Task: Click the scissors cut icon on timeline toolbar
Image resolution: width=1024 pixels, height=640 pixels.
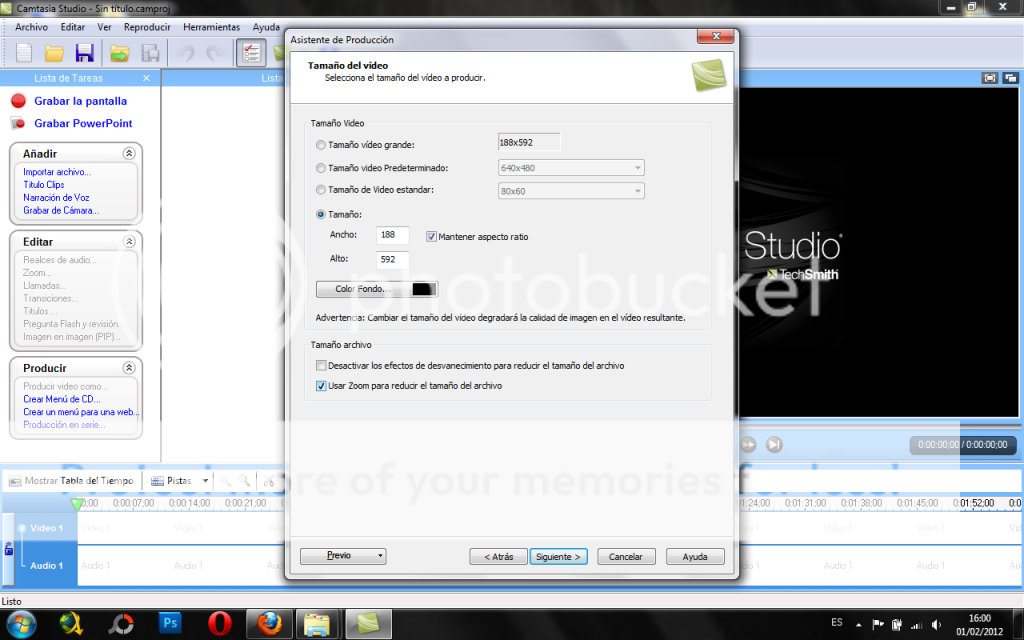Action: pos(269,481)
